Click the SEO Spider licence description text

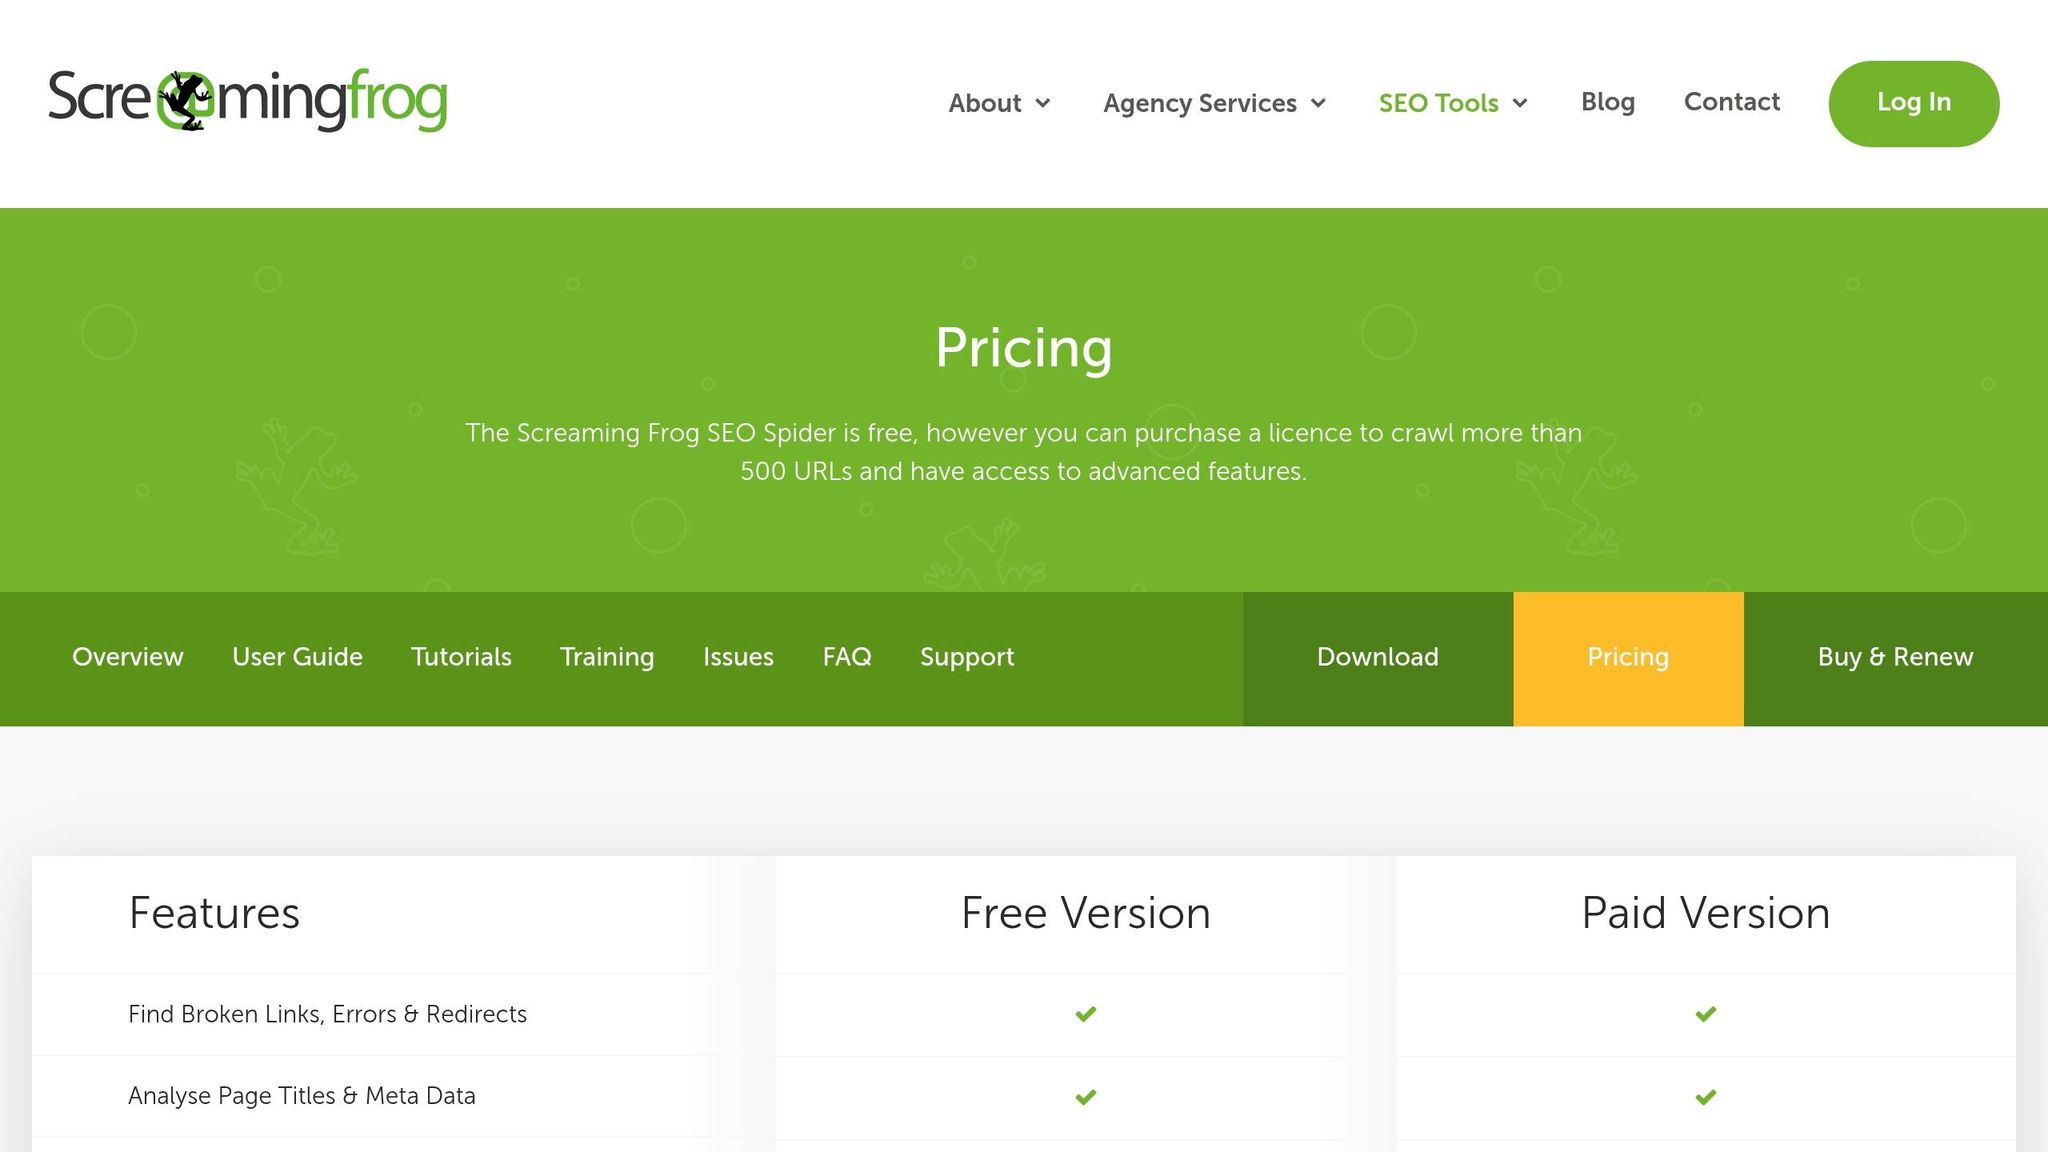pyautogui.click(x=1024, y=452)
